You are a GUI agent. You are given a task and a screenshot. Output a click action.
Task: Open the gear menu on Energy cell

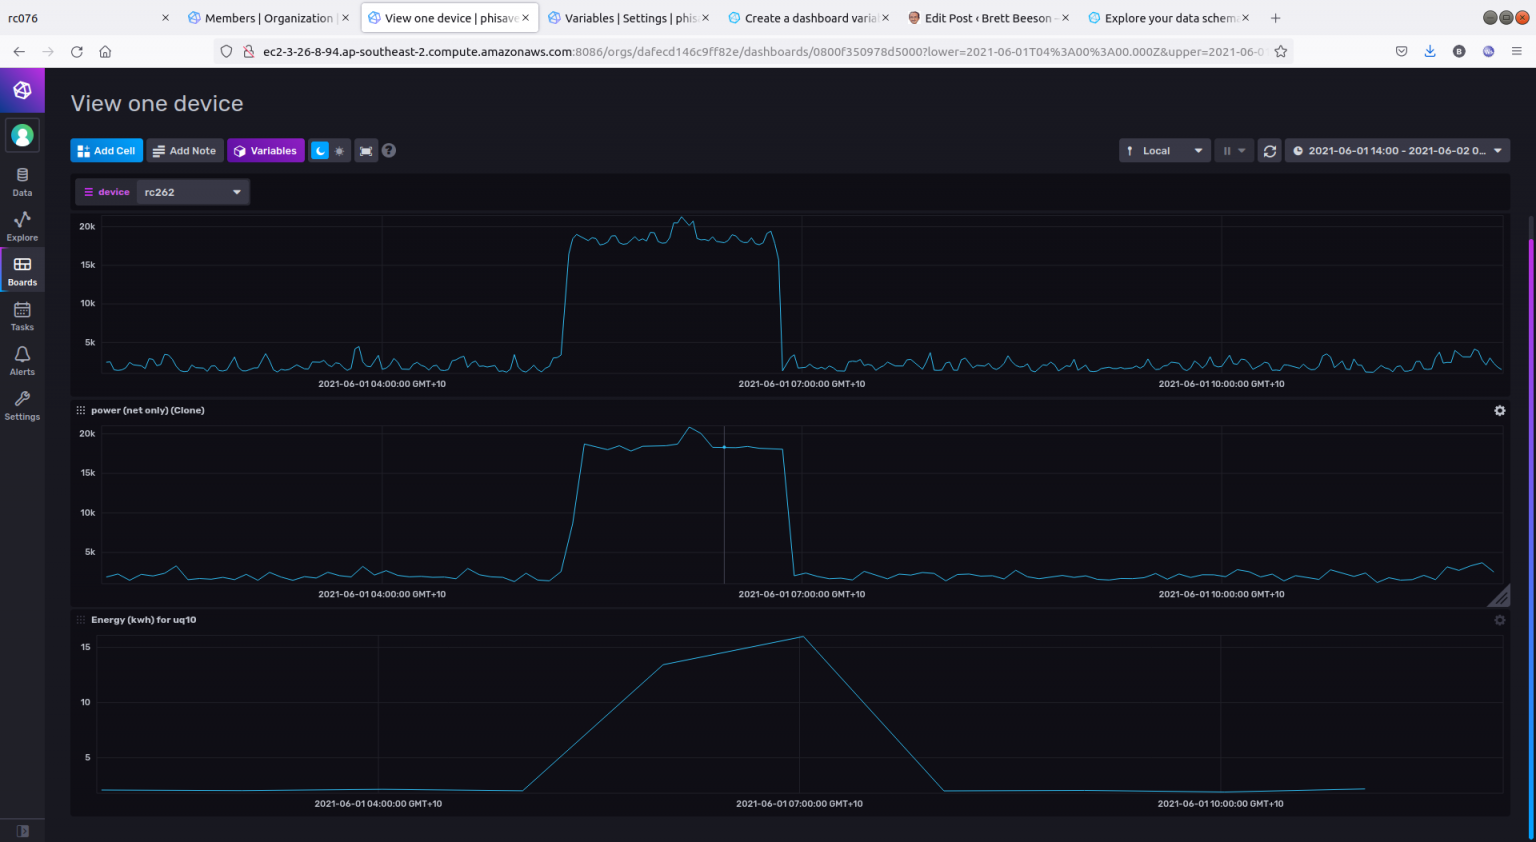pyautogui.click(x=1499, y=619)
